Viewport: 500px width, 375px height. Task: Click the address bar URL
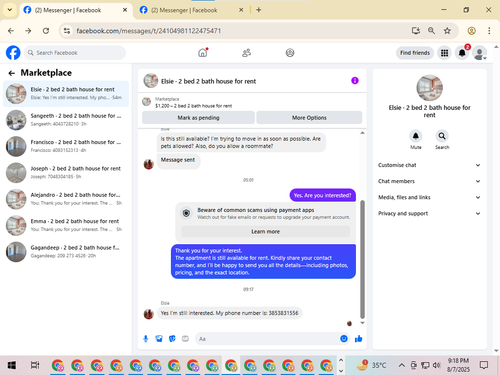(149, 31)
